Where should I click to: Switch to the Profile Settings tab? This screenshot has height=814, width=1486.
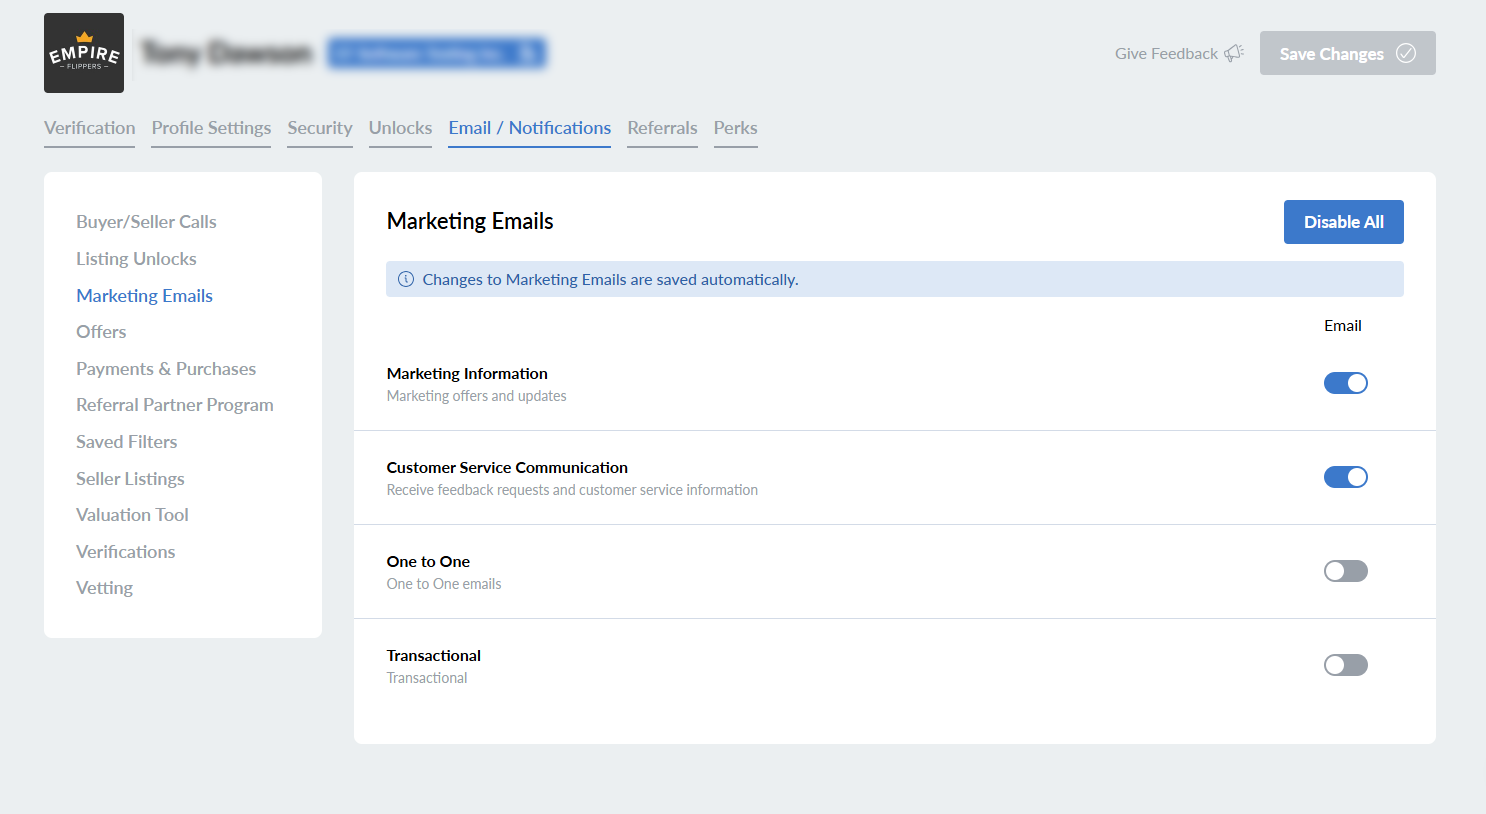click(211, 128)
